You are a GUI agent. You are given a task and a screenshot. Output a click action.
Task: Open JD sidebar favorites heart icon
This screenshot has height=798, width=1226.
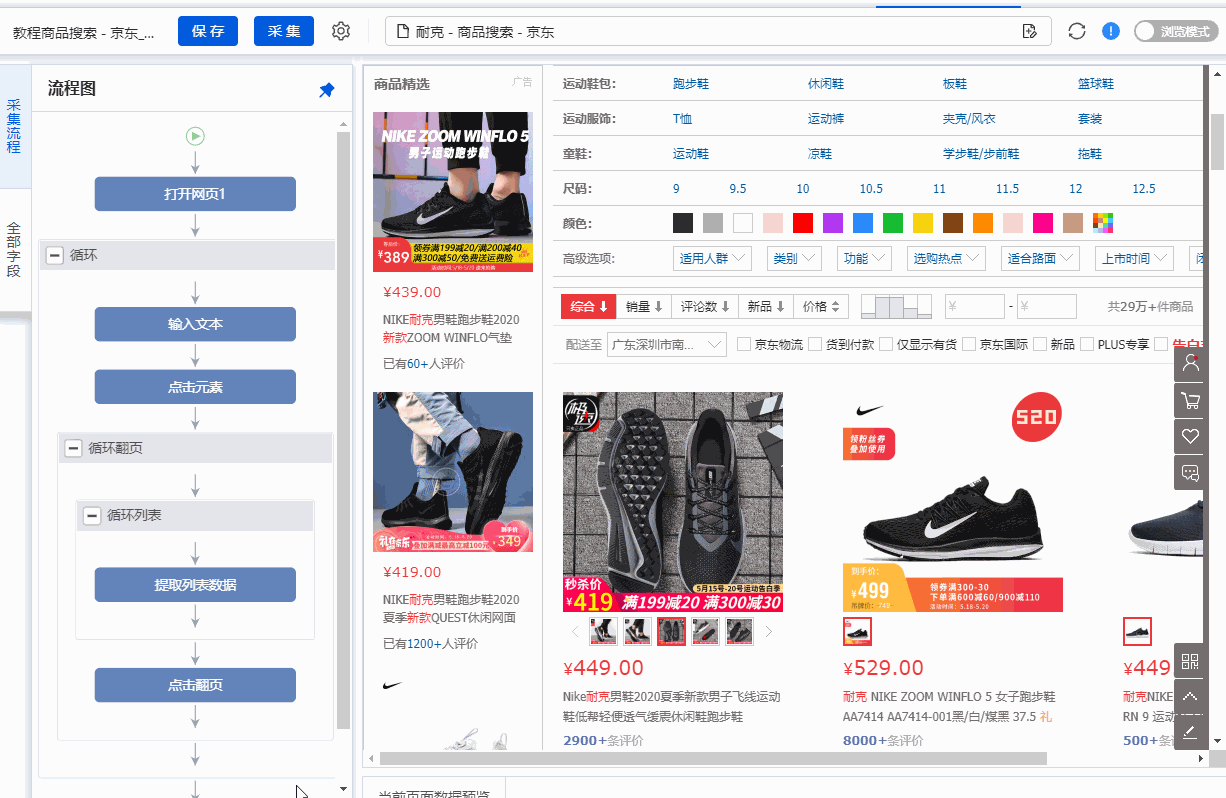[x=1190, y=436]
